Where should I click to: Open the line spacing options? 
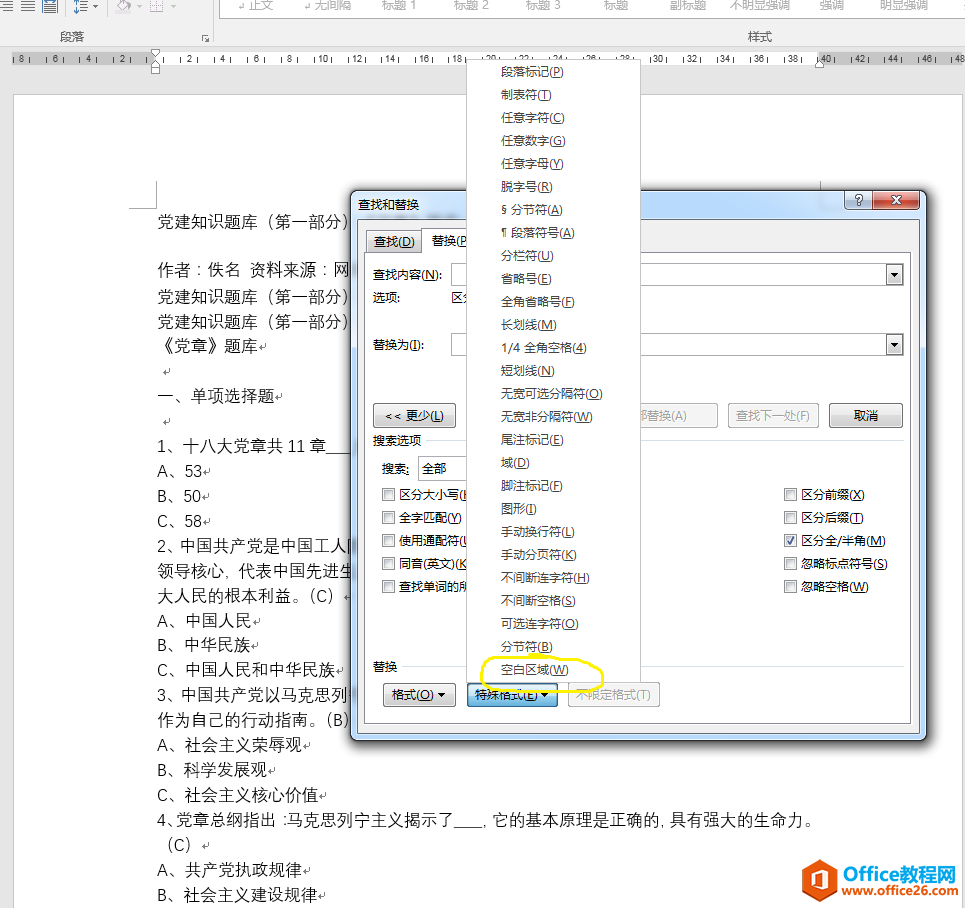(x=80, y=6)
